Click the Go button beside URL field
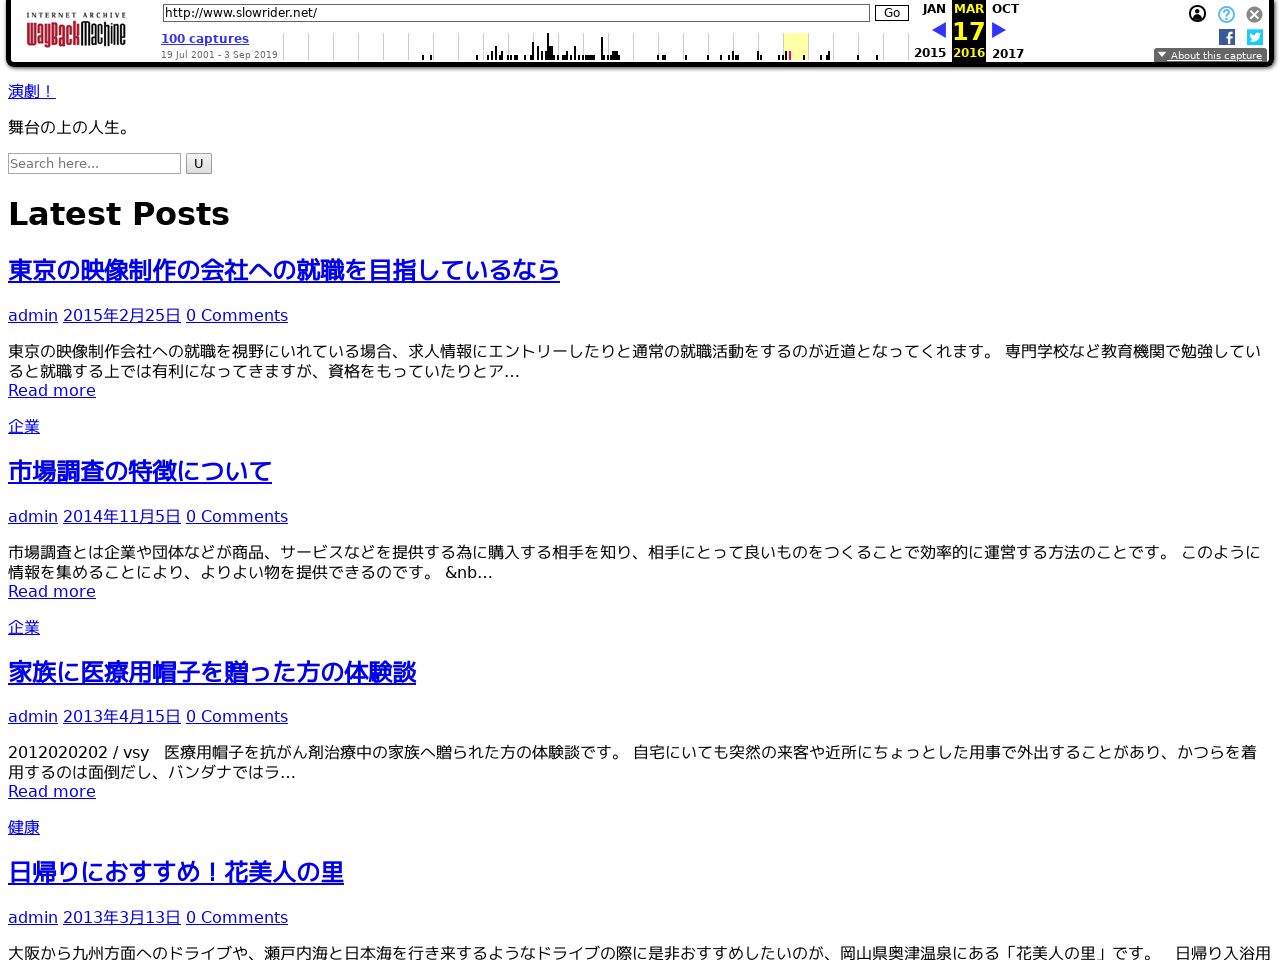This screenshot has height=960, width=1280. pos(891,13)
